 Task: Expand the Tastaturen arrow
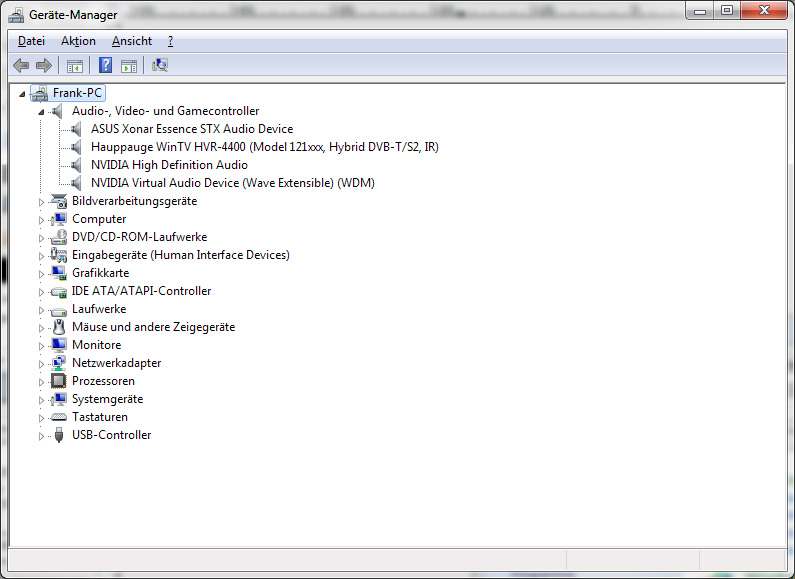[x=41, y=418]
